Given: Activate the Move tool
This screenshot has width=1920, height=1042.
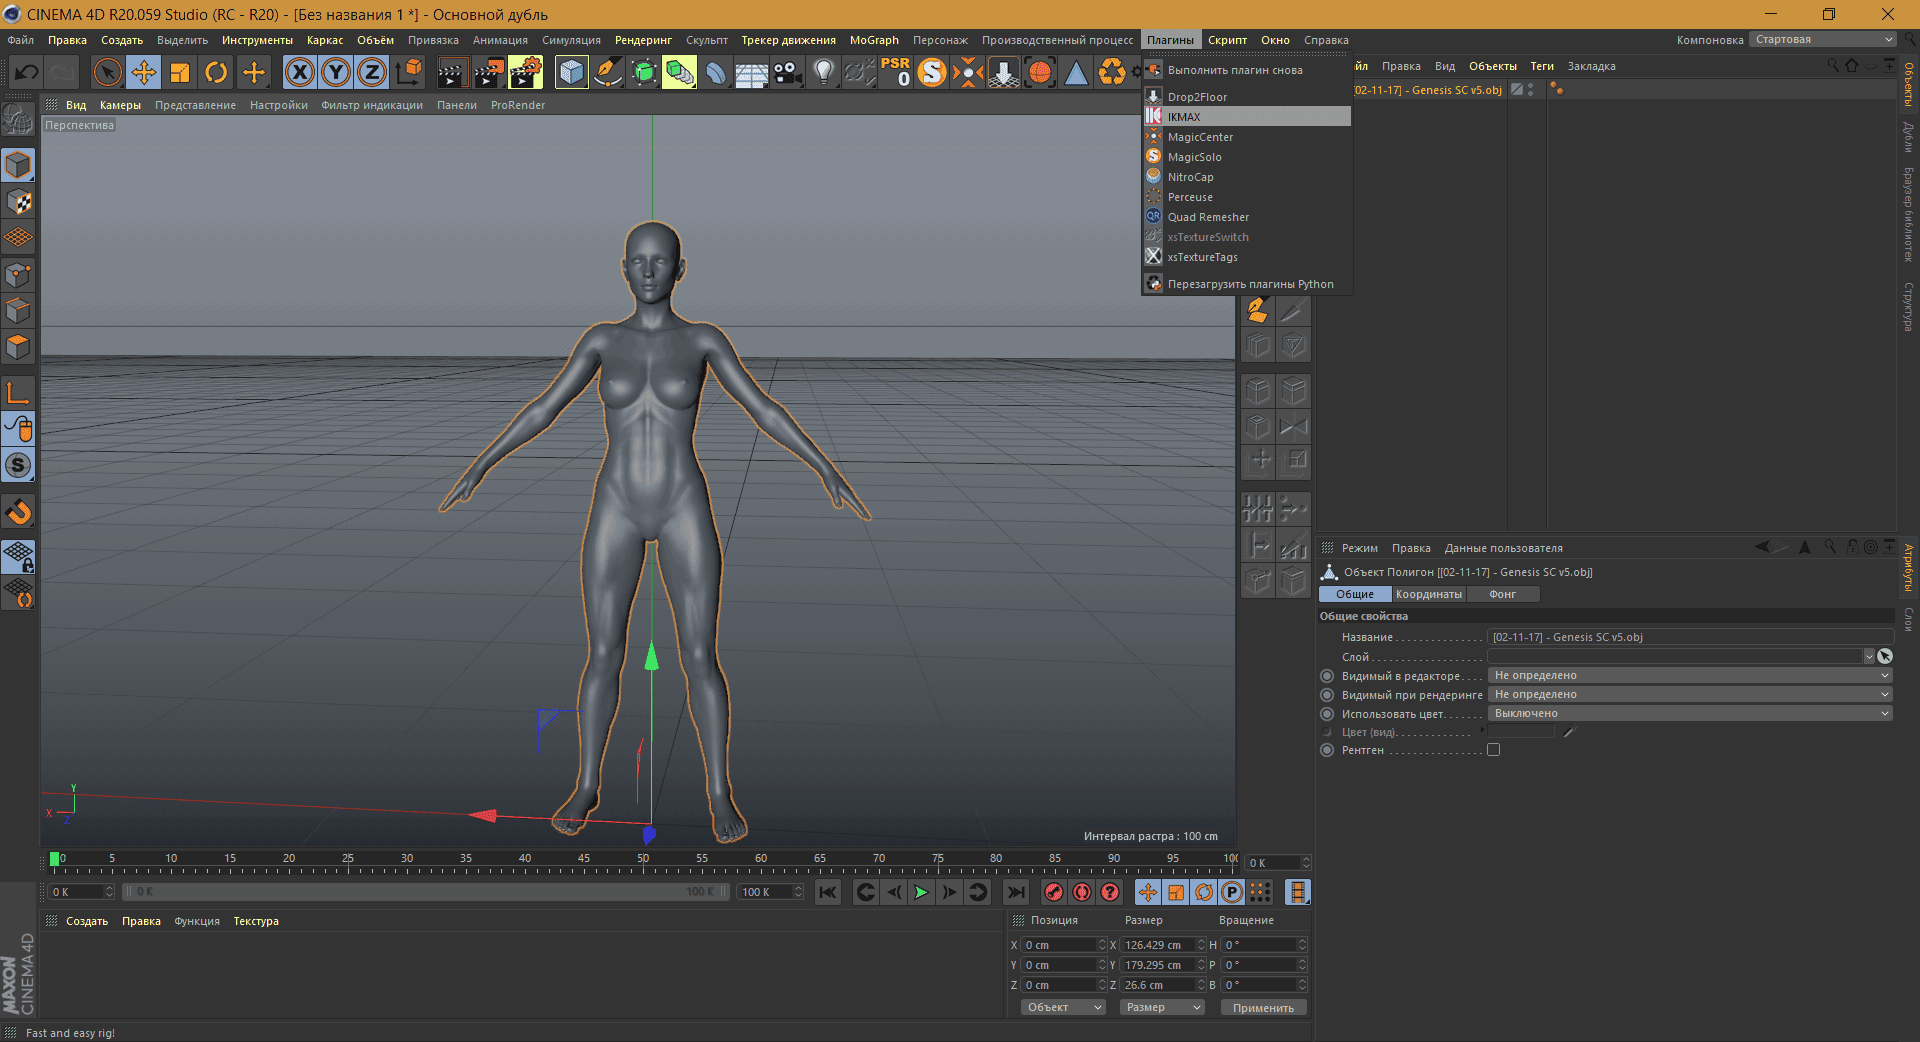Looking at the screenshot, I should (x=144, y=72).
